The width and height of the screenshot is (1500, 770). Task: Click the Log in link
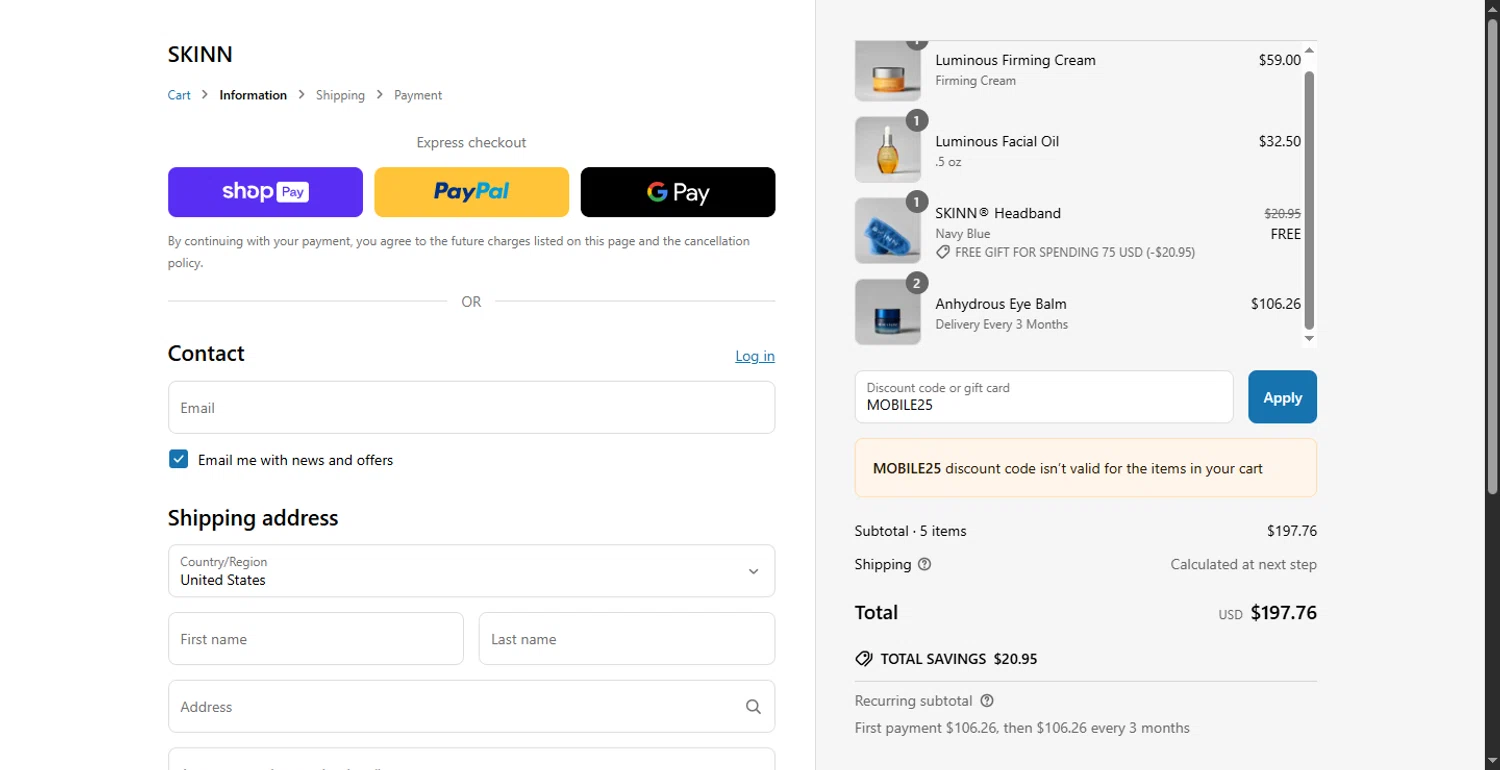tap(755, 356)
